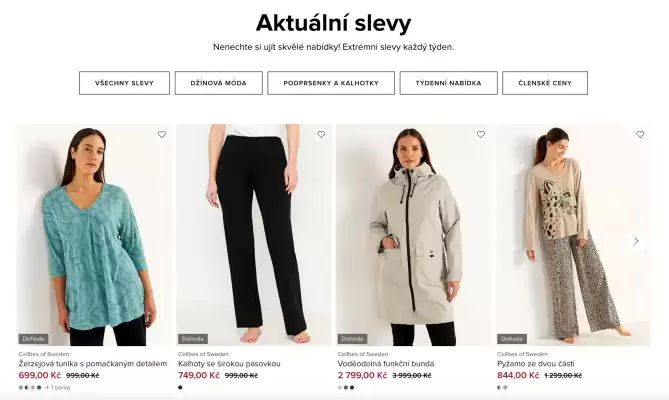Heart the waterproof functional jacket
This screenshot has height=400, width=669.
click(480, 134)
